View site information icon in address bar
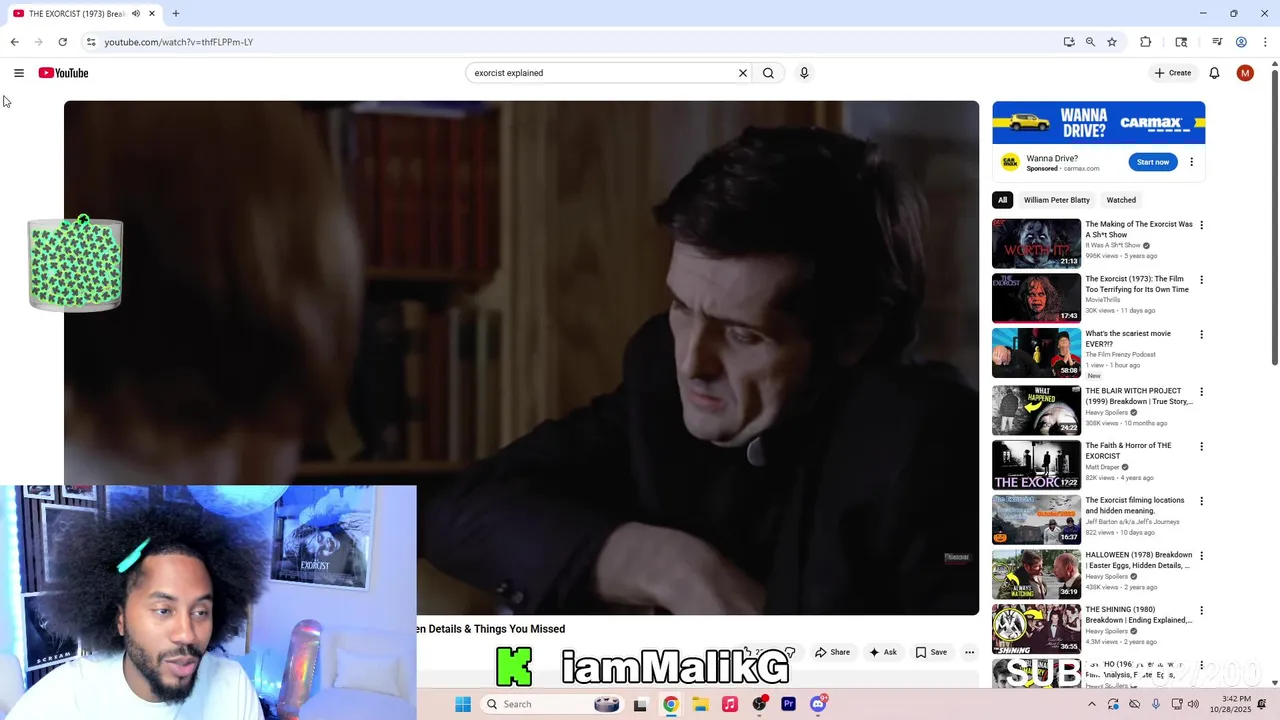The height and width of the screenshot is (720, 1280). click(91, 42)
